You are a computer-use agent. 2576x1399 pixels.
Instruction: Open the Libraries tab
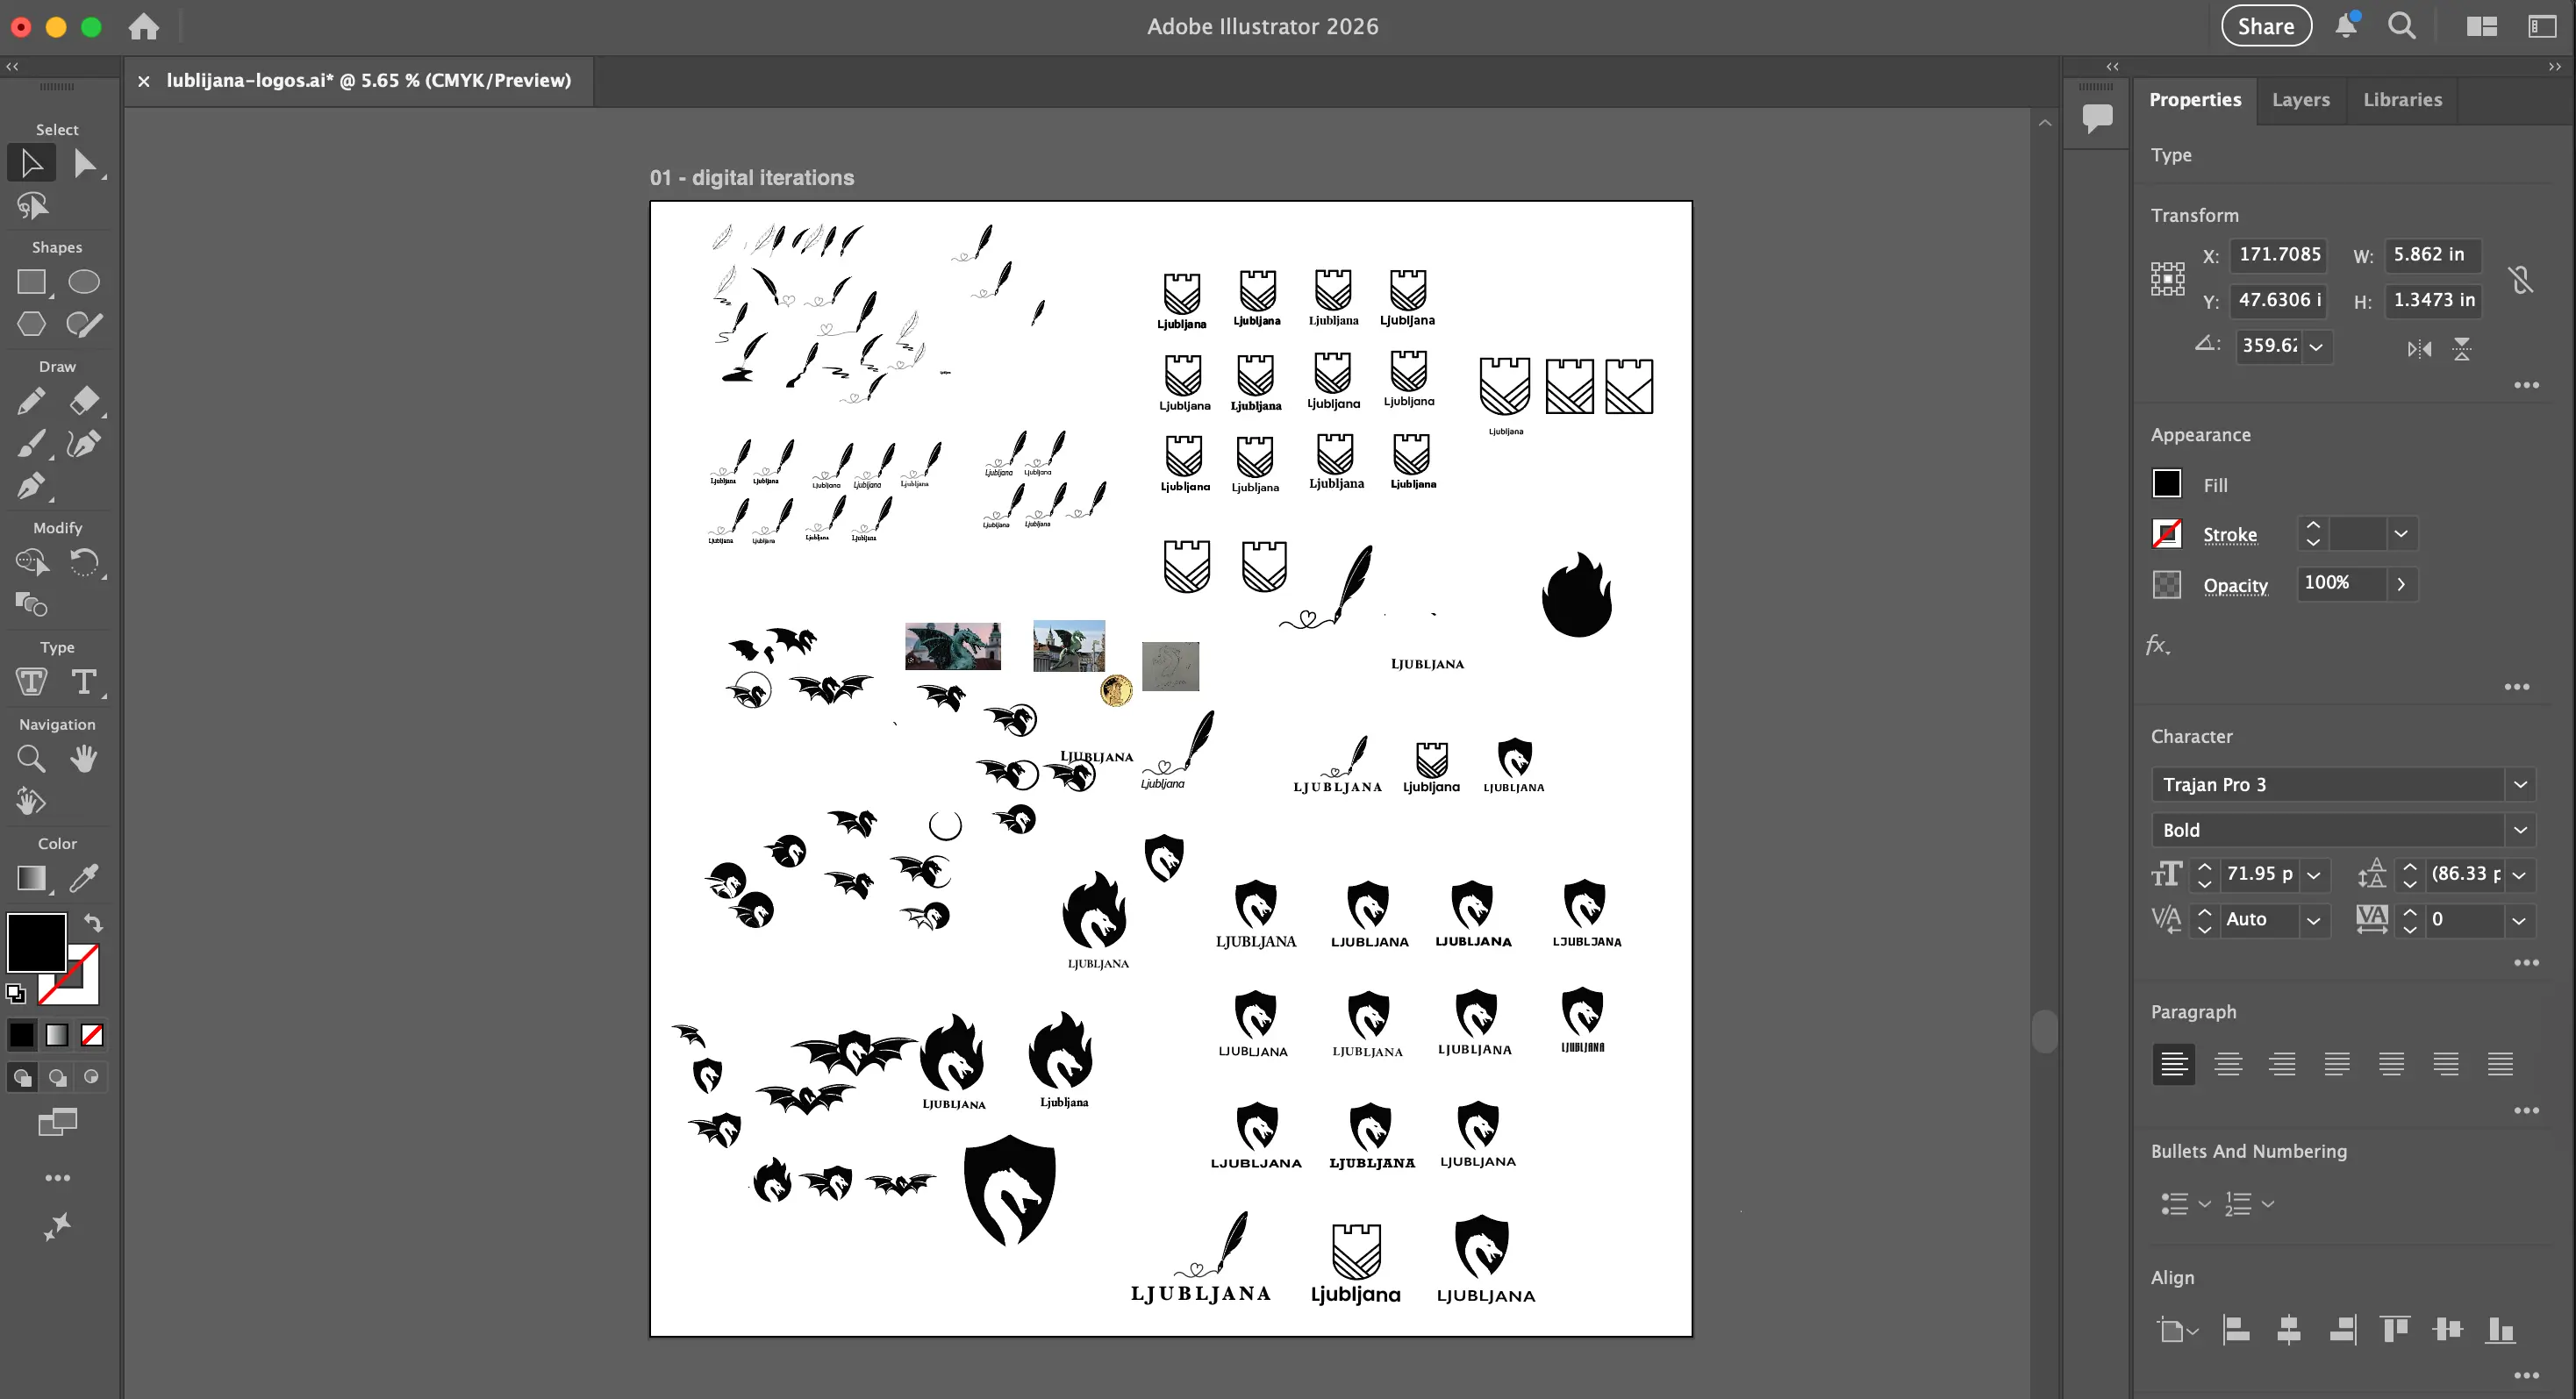pos(2402,100)
